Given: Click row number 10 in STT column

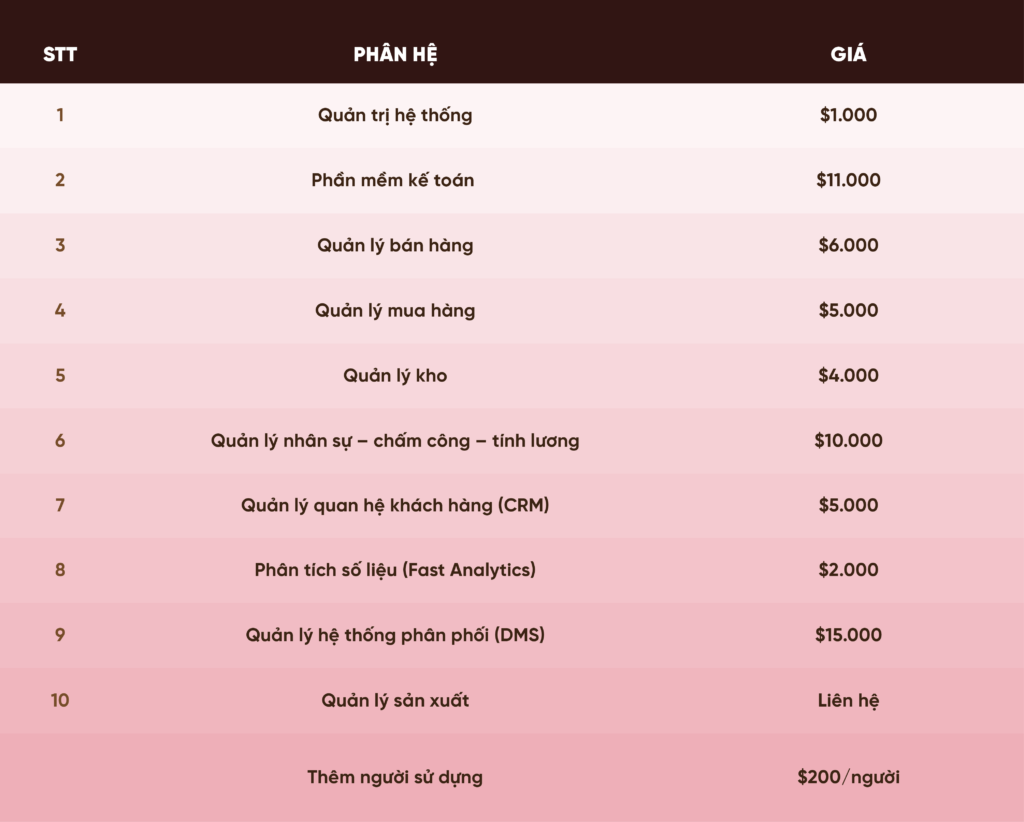Looking at the screenshot, I should click(60, 701).
